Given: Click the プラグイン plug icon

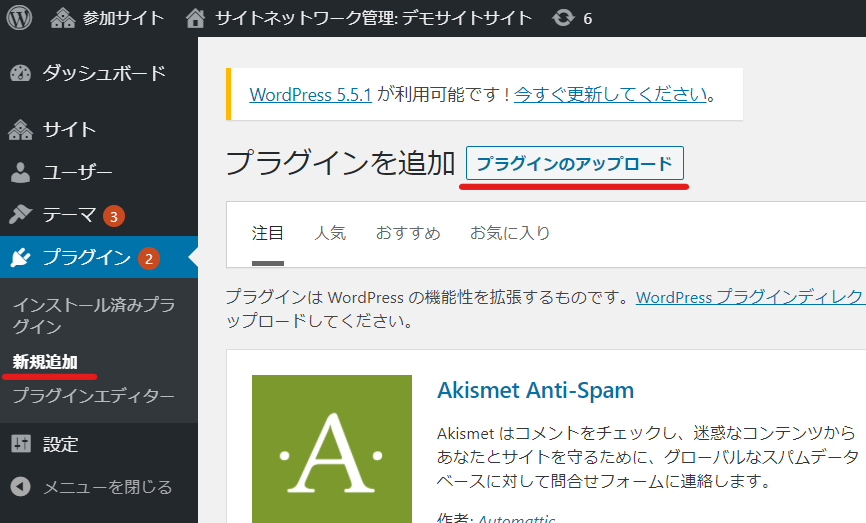Looking at the screenshot, I should [x=20, y=257].
